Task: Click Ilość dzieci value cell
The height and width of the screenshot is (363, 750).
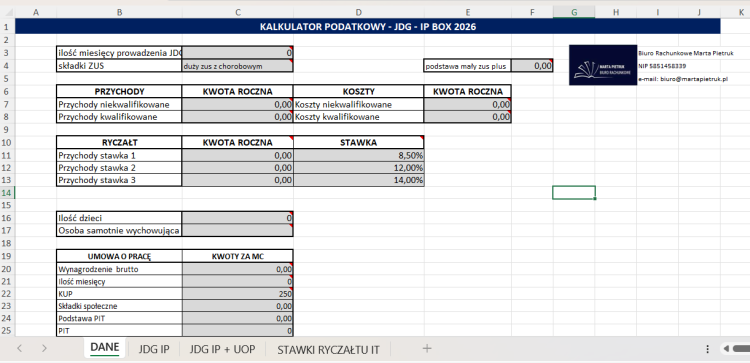Action: [238, 218]
